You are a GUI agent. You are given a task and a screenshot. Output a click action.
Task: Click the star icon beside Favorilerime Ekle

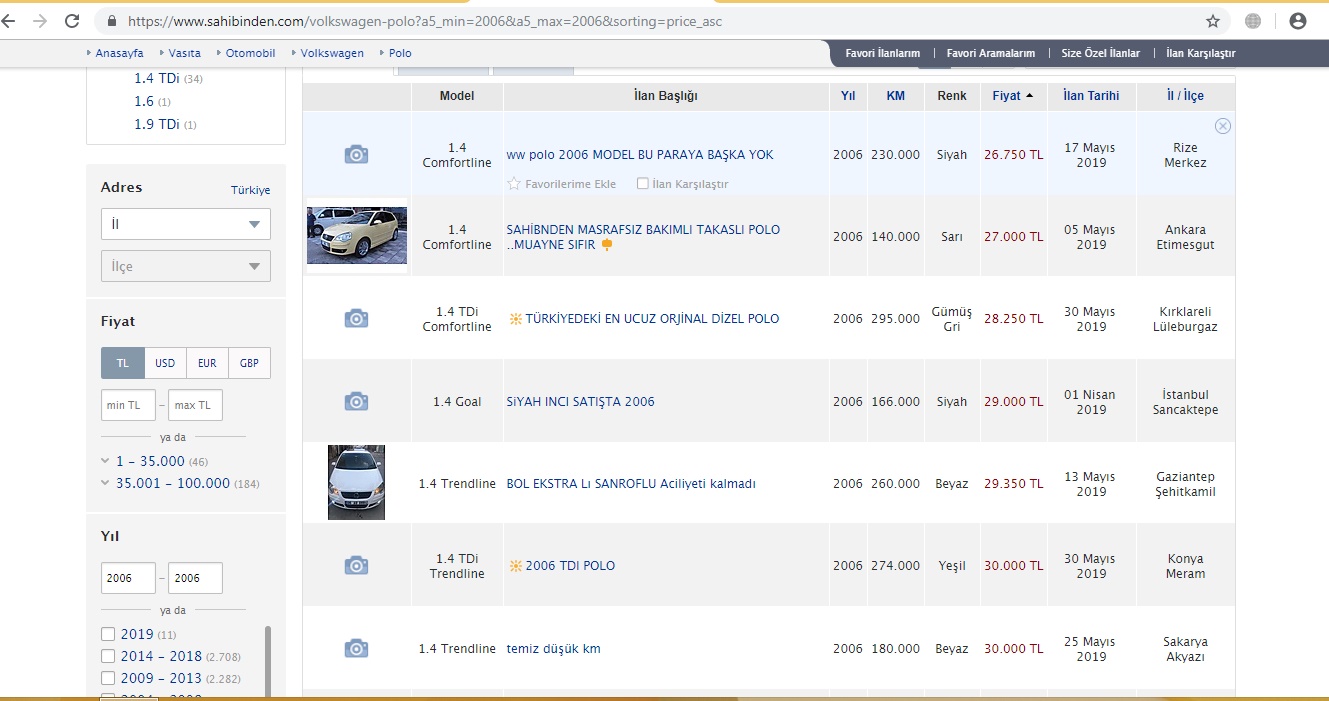[514, 184]
